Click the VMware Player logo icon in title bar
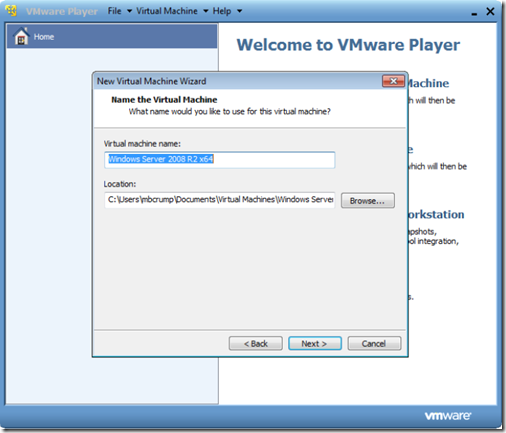This screenshot has height=433, width=506. pos(11,10)
